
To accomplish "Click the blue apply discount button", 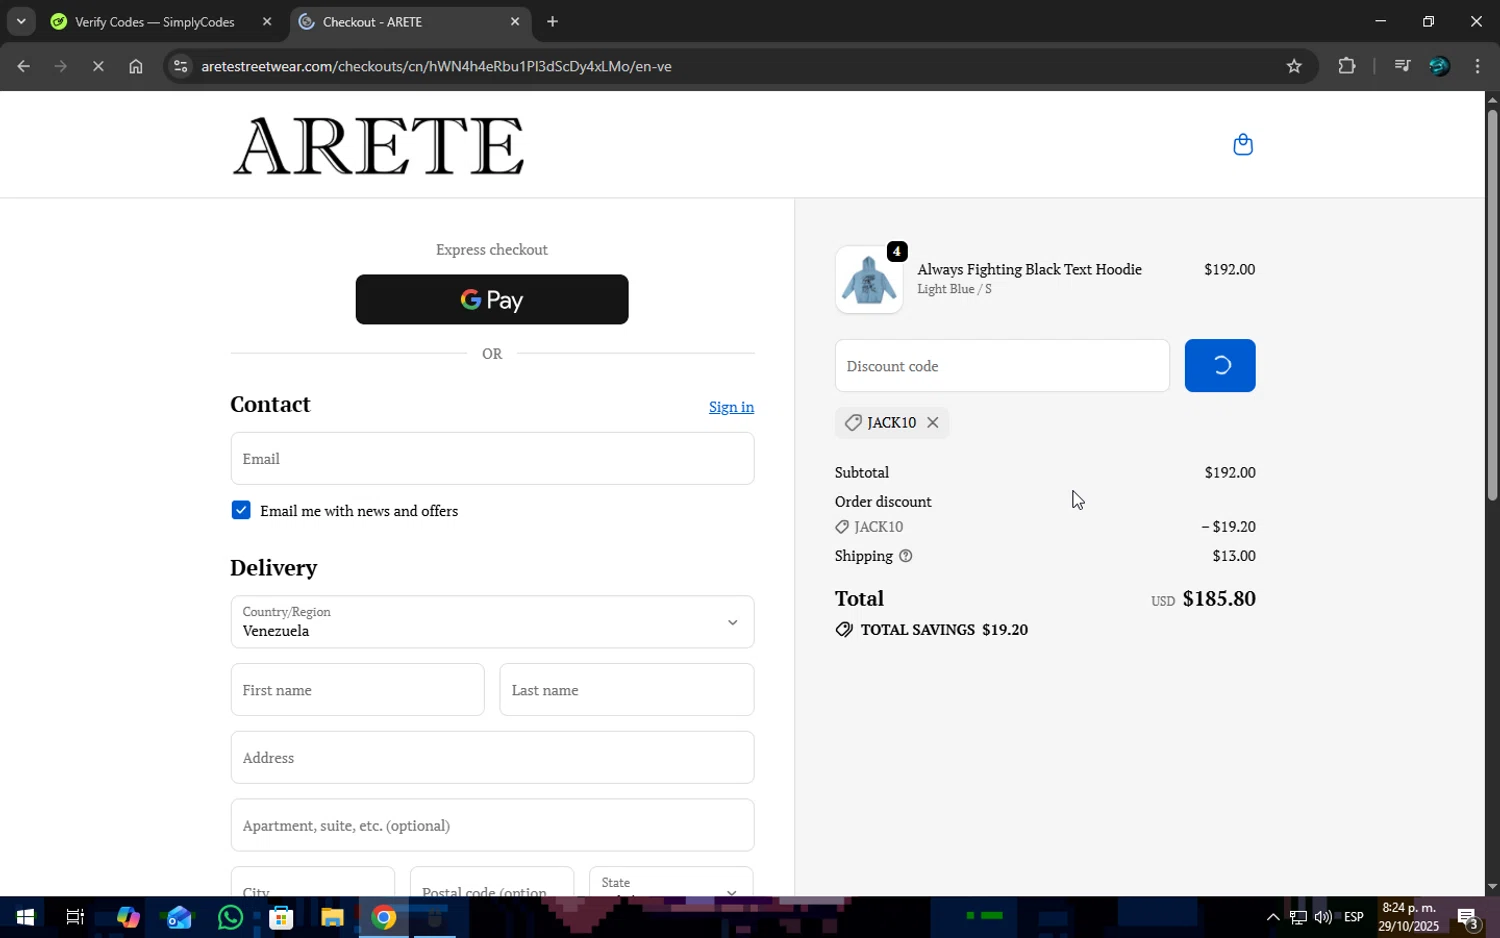I will click(x=1220, y=365).
